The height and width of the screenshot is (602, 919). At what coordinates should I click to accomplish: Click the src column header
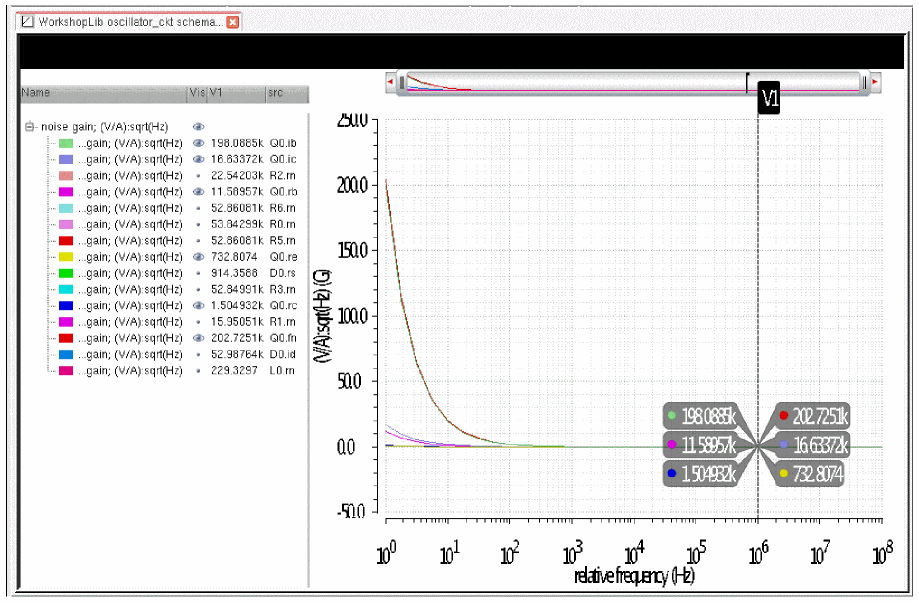click(284, 93)
